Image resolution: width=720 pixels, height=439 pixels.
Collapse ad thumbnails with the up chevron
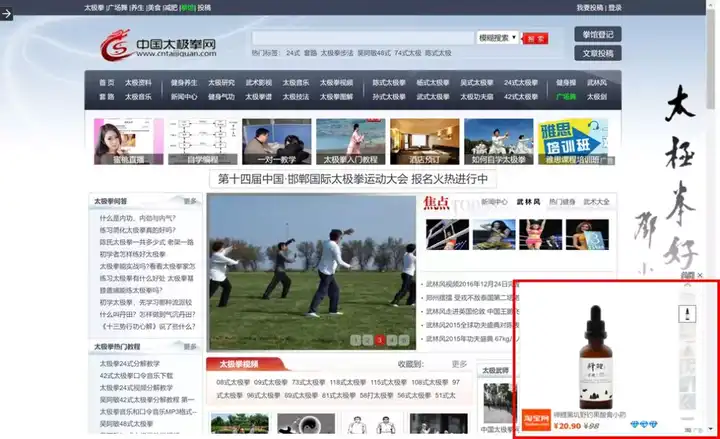tap(687, 286)
